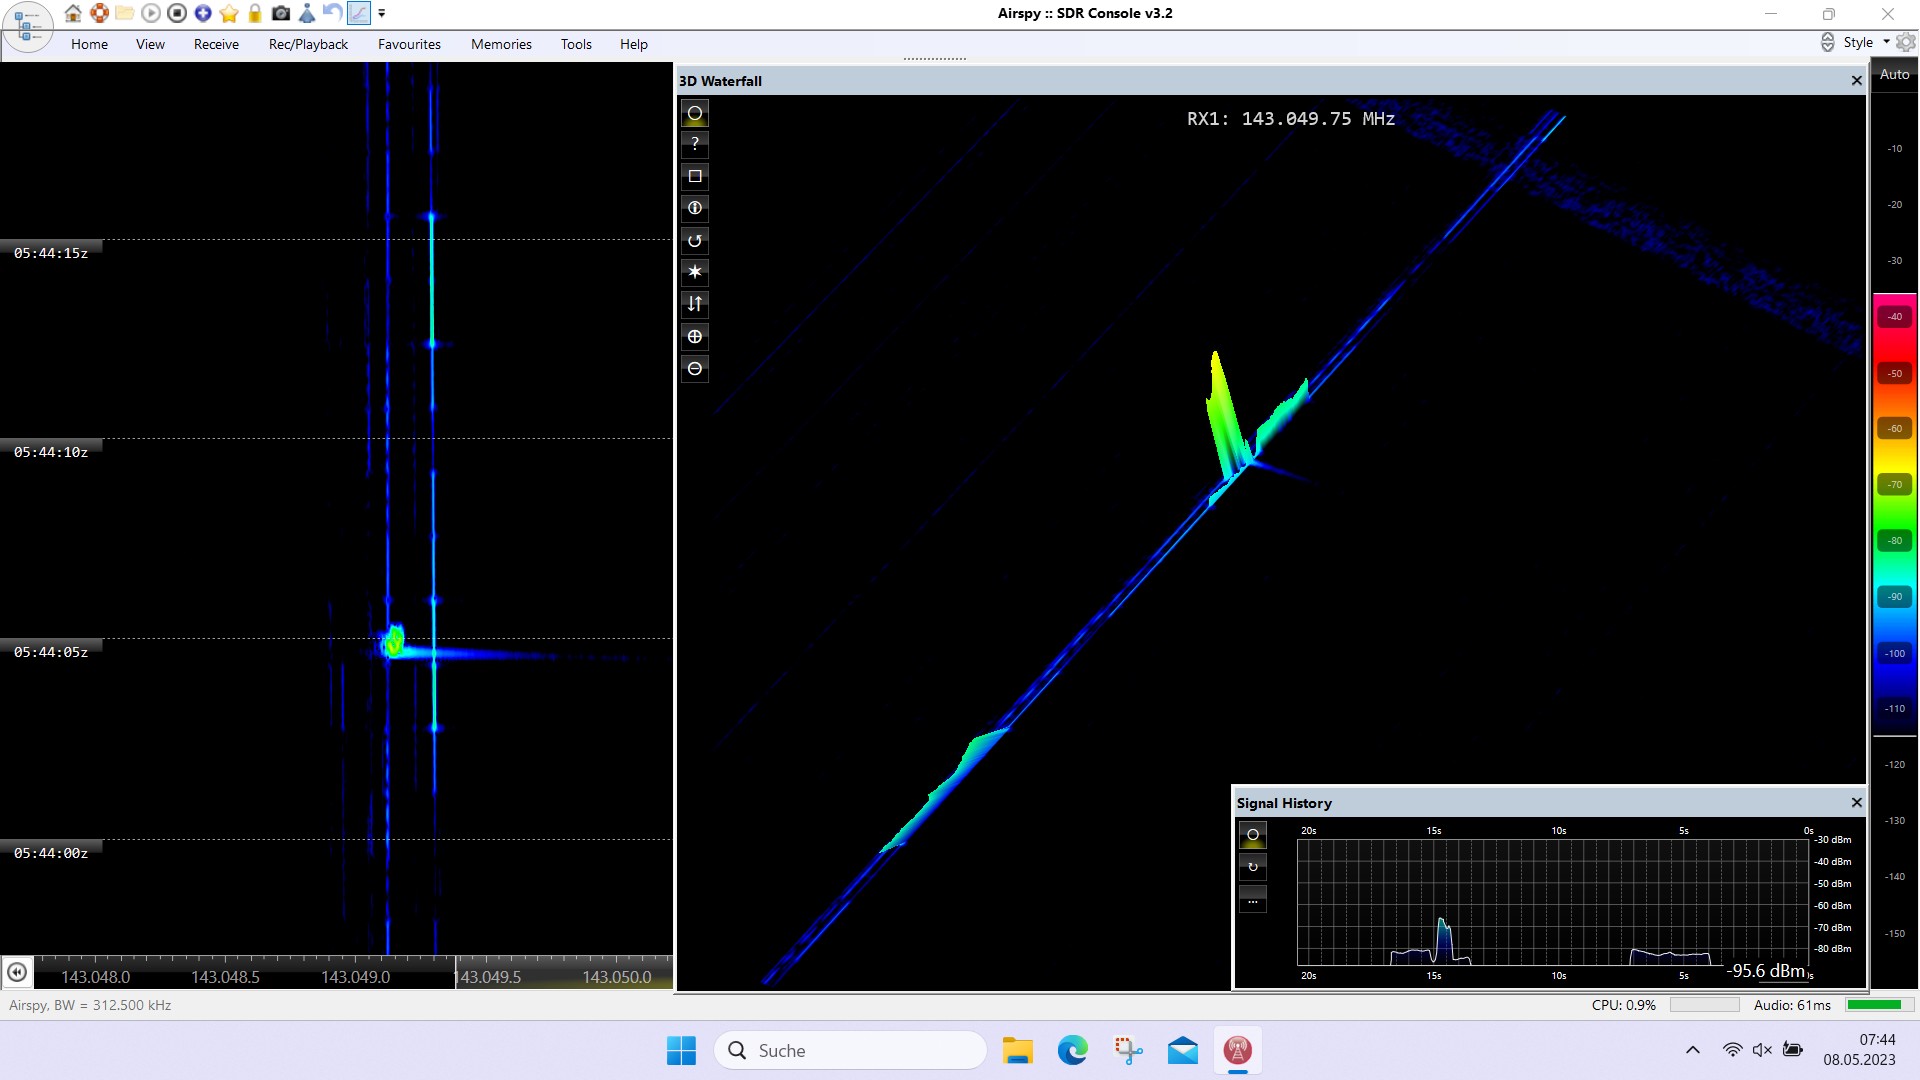Open the Tools ribbon tab
The width and height of the screenshot is (1920, 1080).
(x=576, y=44)
